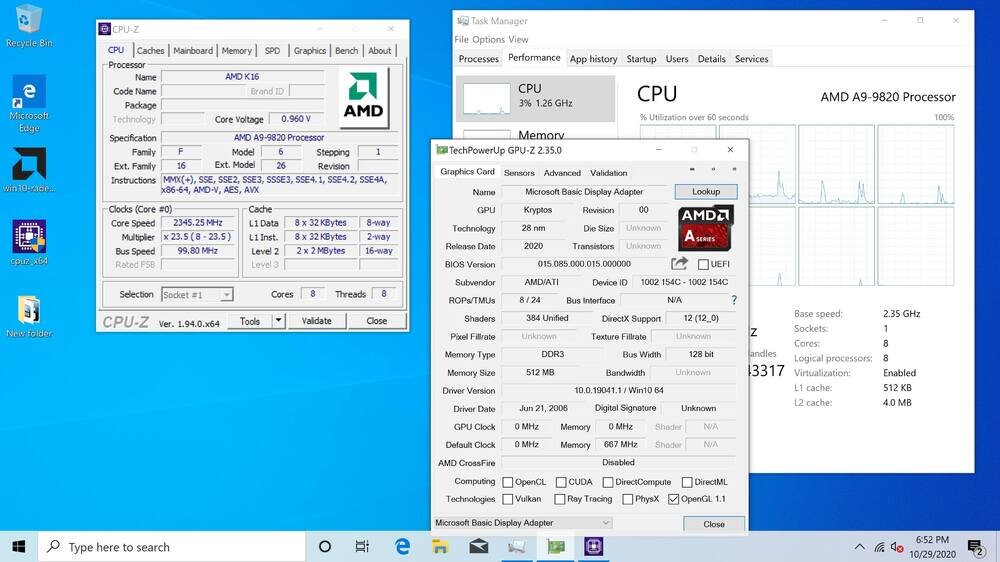Click the Tools button in CPU-Z
Image resolution: width=1000 pixels, height=562 pixels.
pos(250,321)
